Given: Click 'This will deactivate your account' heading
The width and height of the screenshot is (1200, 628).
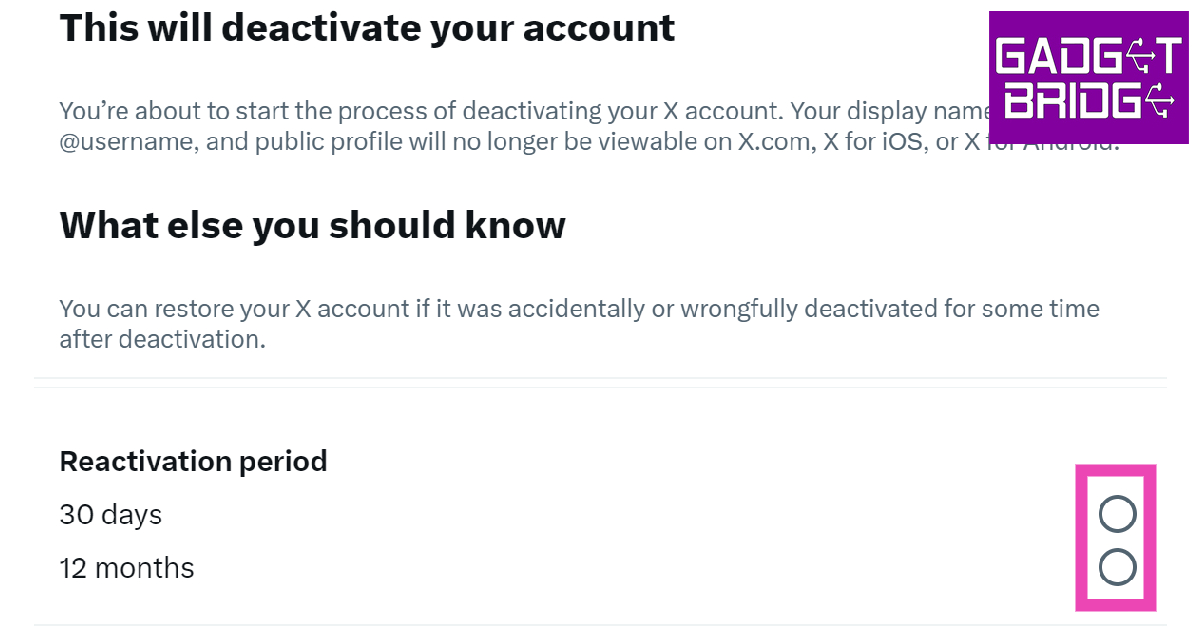Looking at the screenshot, I should point(367,28).
